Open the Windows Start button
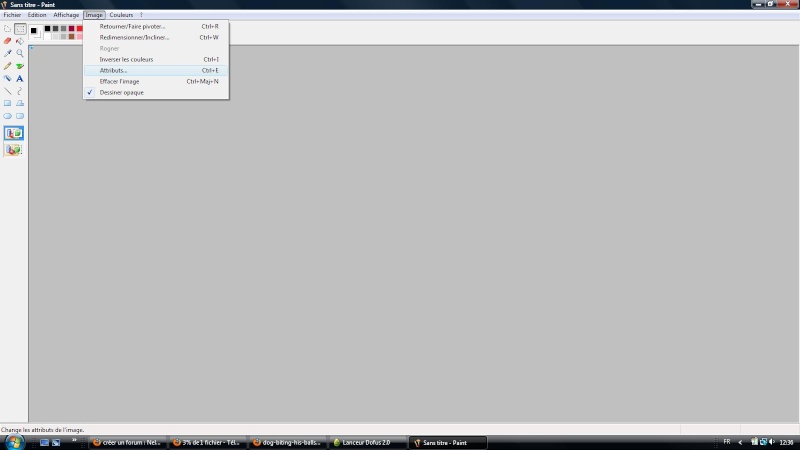The image size is (800, 450). 14,442
